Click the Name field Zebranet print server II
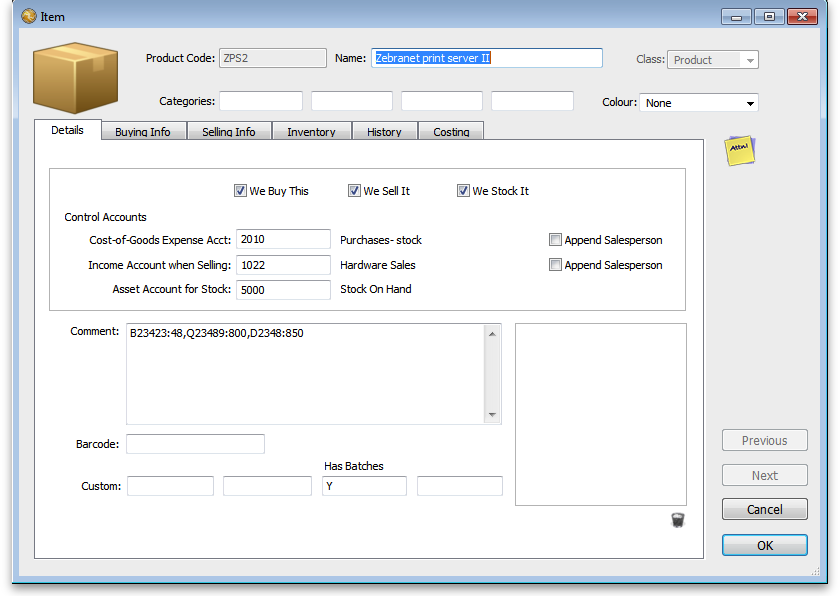The height and width of the screenshot is (596, 840). [487, 58]
